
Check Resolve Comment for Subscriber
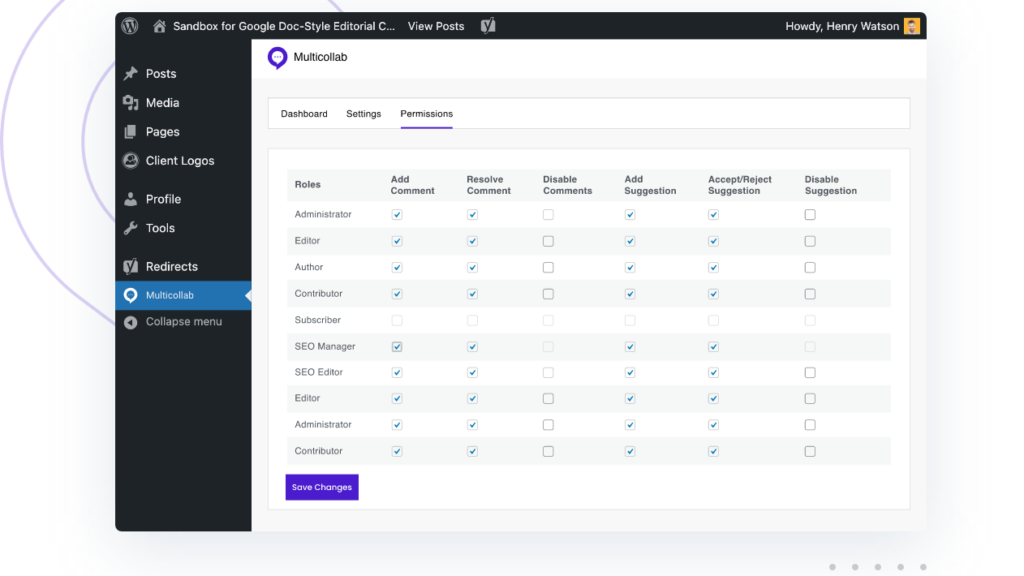(472, 321)
